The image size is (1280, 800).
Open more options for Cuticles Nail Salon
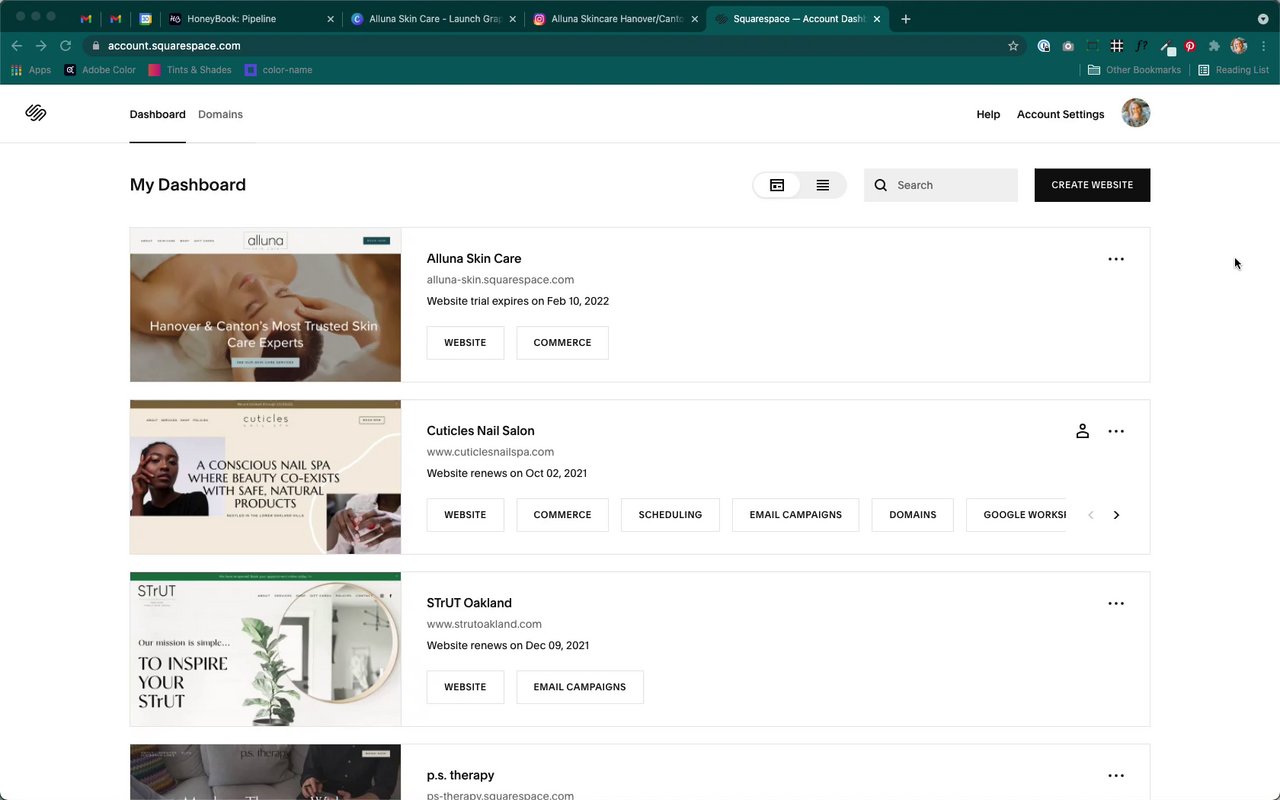tap(1116, 431)
